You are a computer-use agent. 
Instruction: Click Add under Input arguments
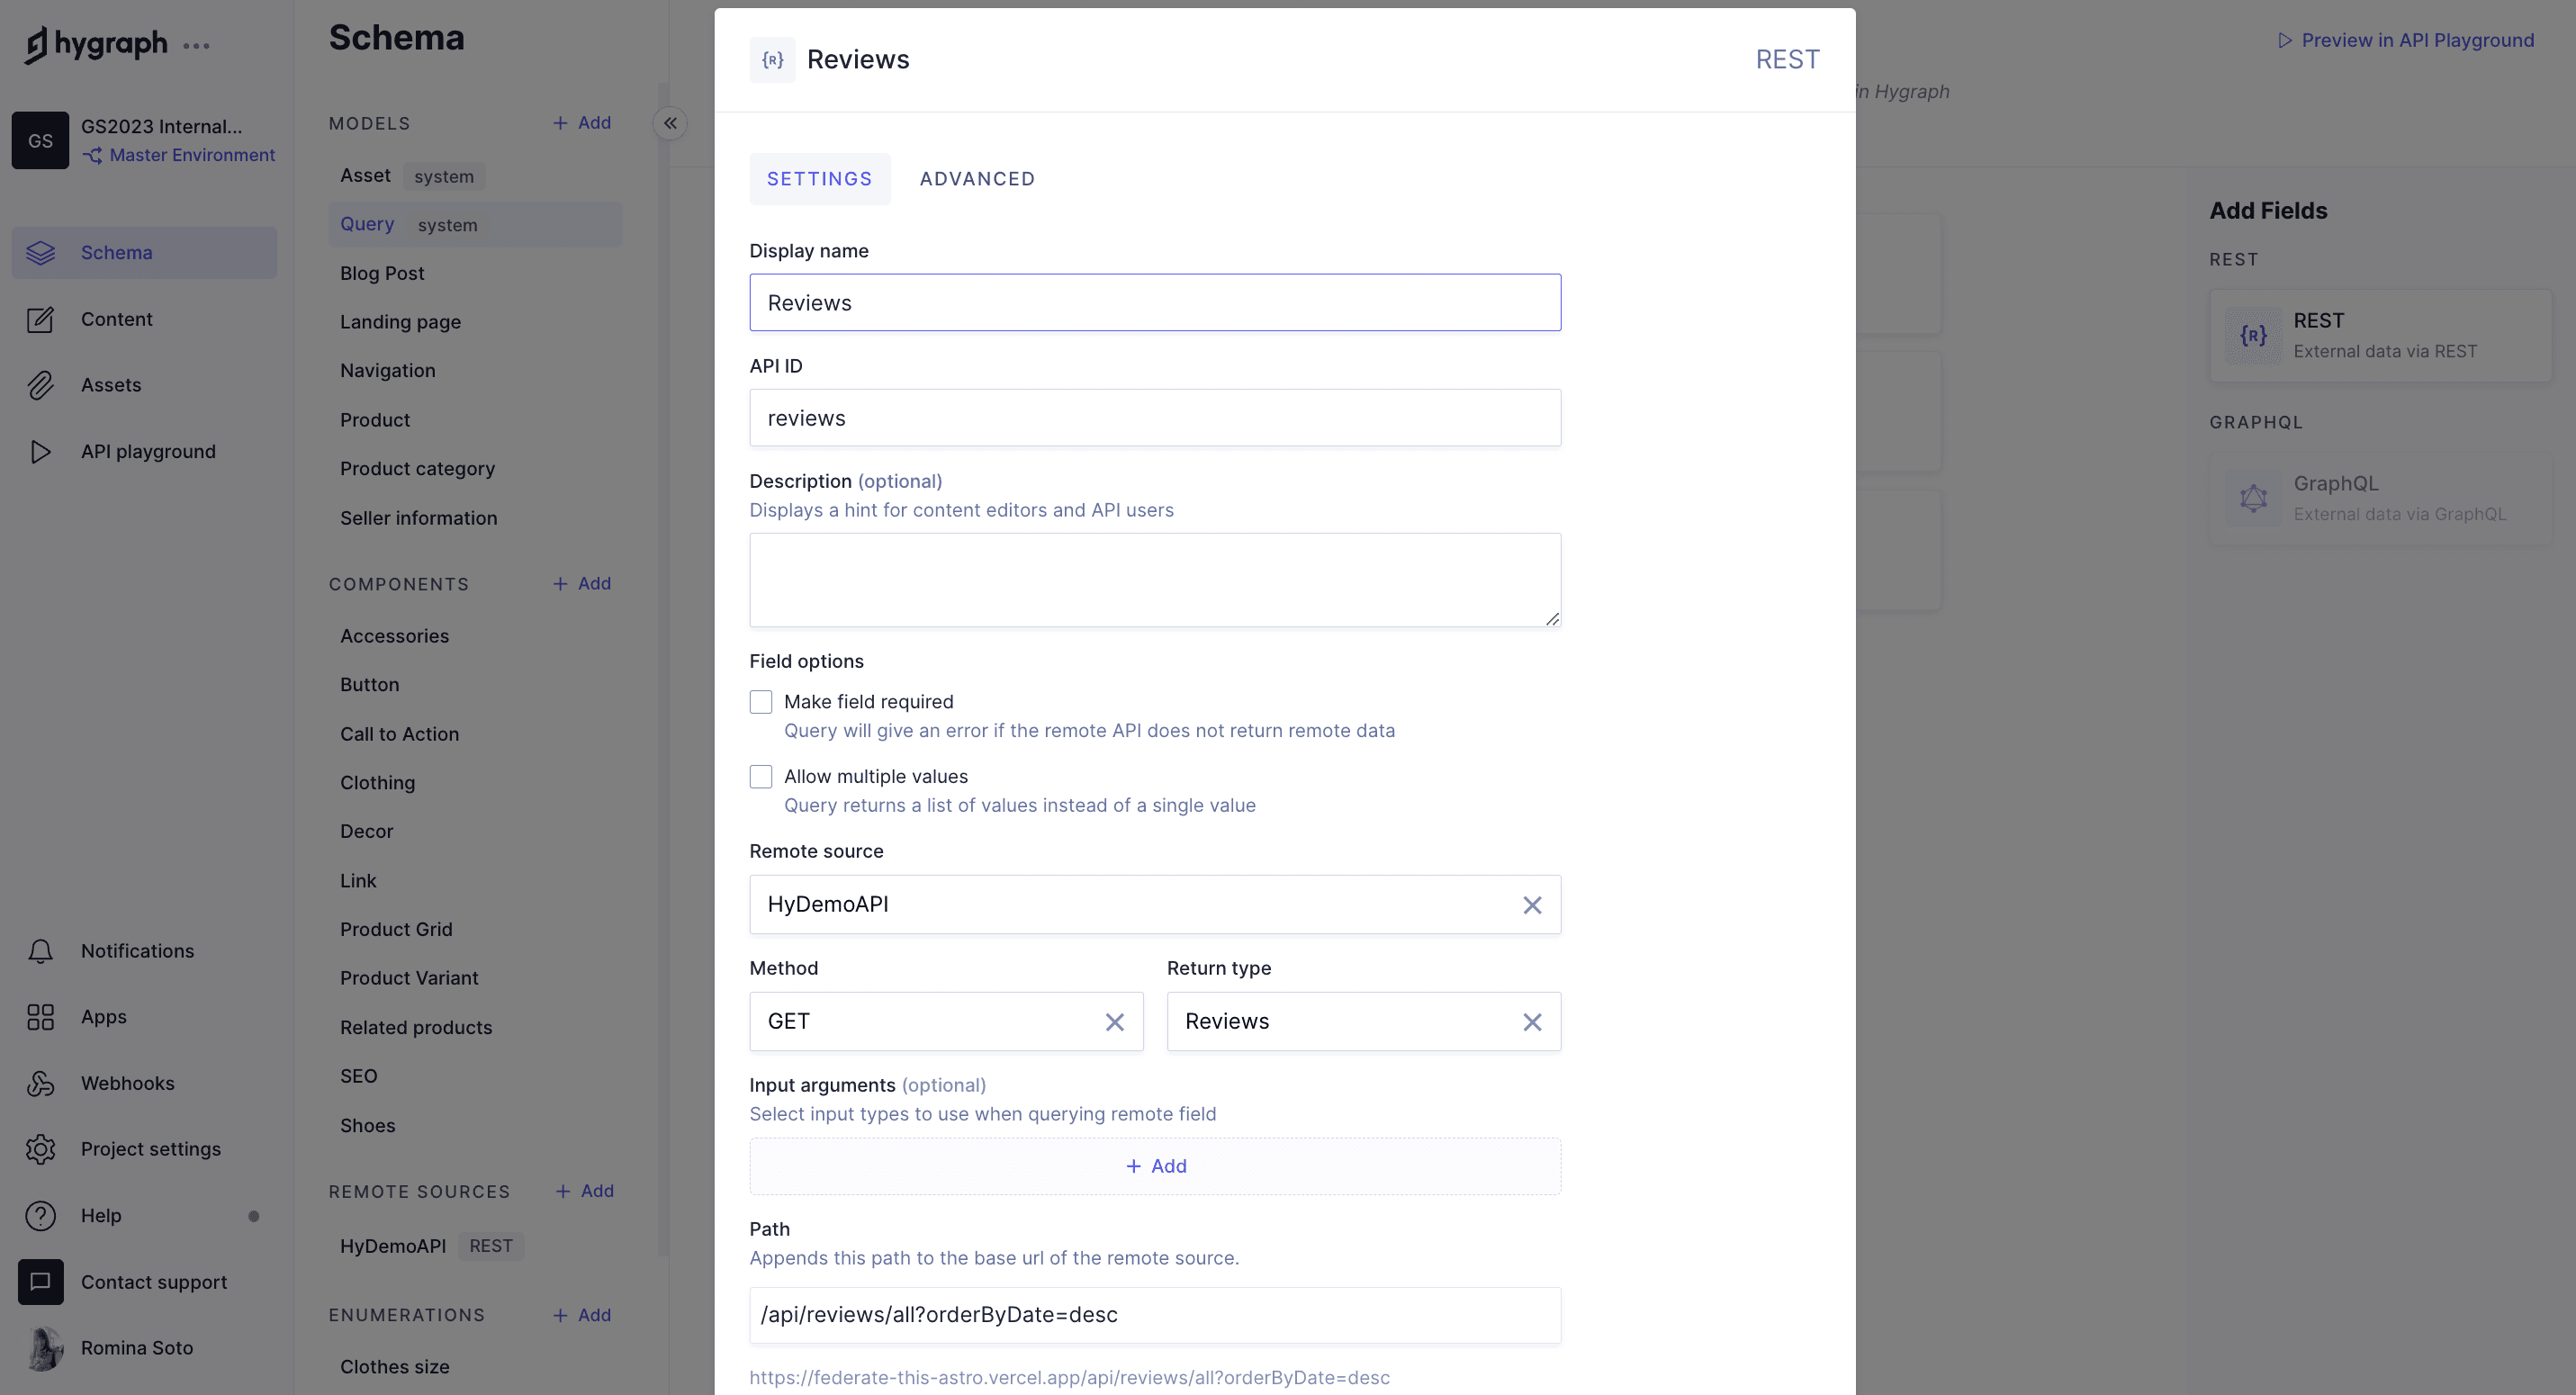(1155, 1166)
